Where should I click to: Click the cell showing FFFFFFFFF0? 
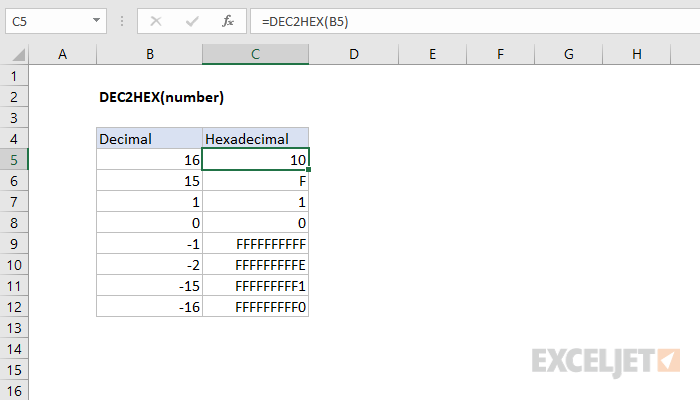click(x=255, y=307)
